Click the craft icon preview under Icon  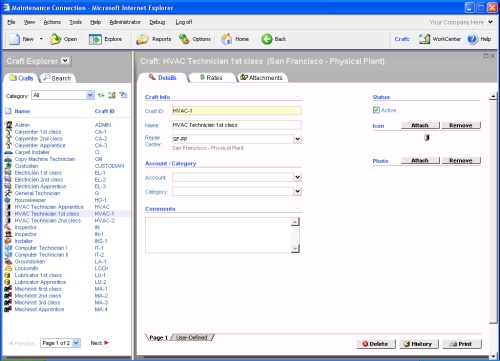(426, 137)
